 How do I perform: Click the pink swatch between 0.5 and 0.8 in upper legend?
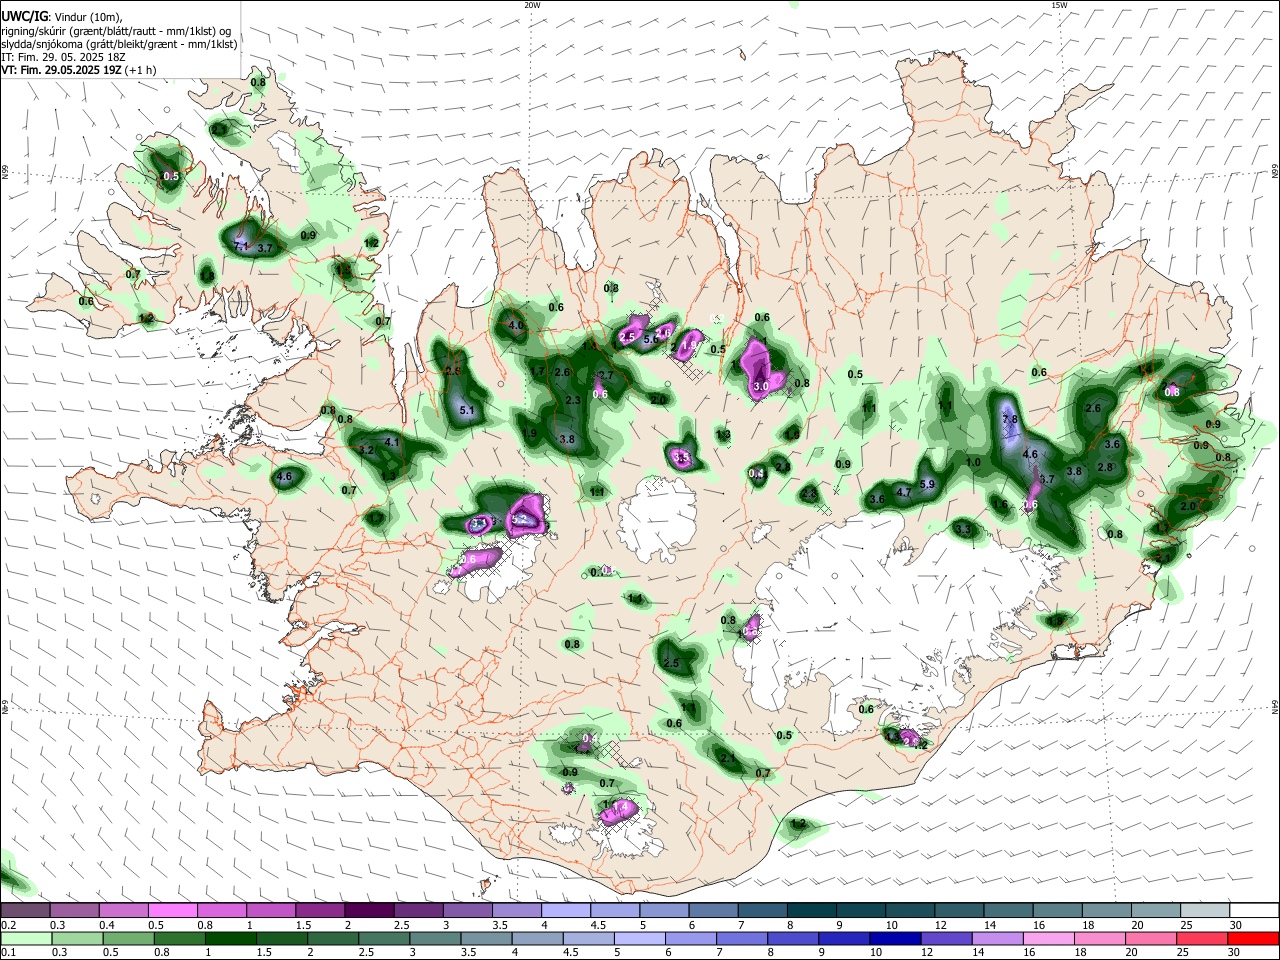(x=173, y=910)
